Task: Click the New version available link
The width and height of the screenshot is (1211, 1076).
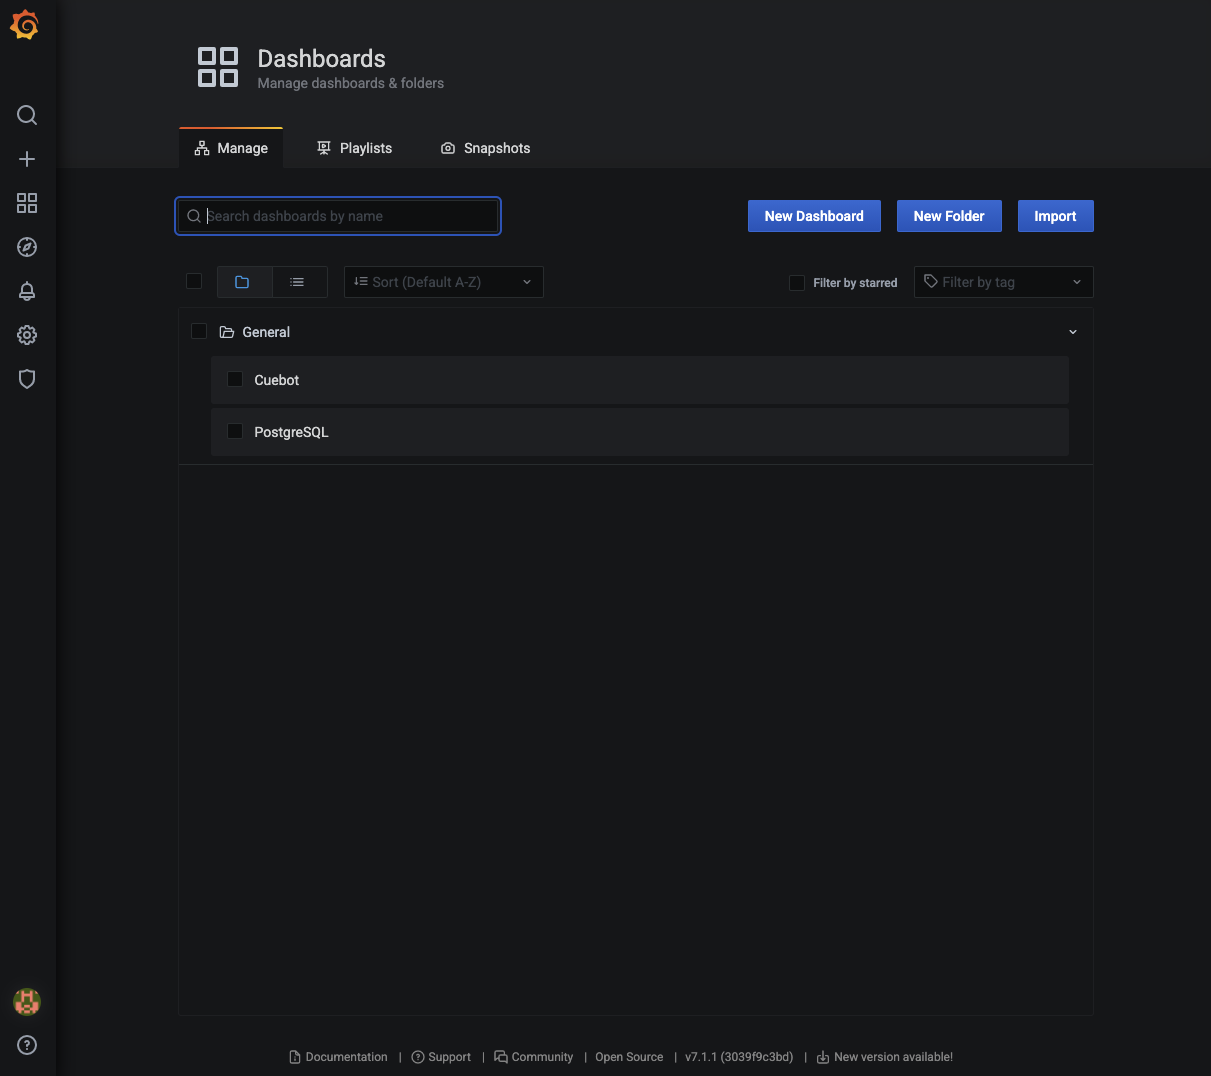Action: (885, 1057)
